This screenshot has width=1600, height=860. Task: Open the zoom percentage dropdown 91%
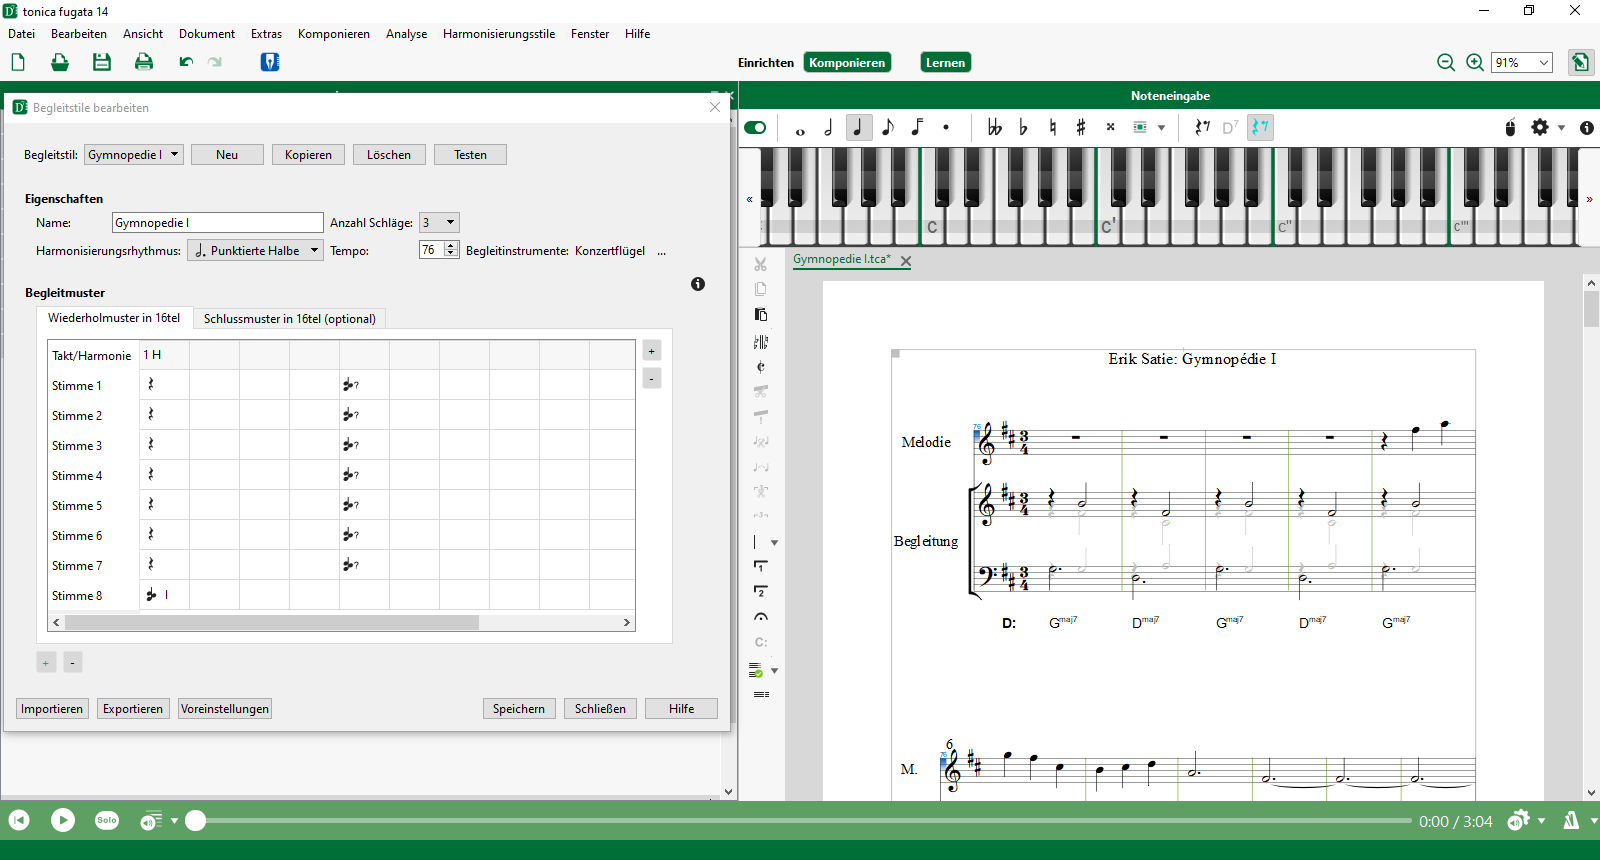click(1522, 62)
